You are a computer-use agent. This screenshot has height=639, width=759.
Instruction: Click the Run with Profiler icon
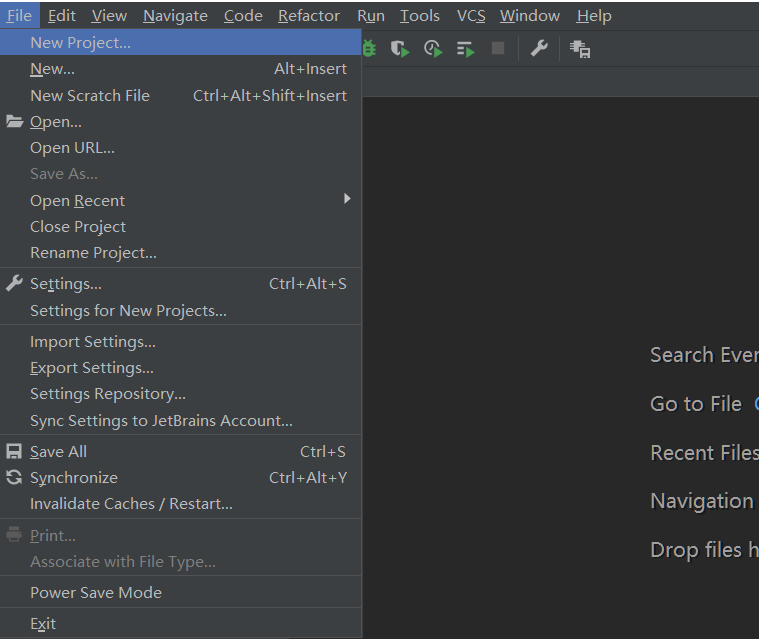click(x=432, y=48)
